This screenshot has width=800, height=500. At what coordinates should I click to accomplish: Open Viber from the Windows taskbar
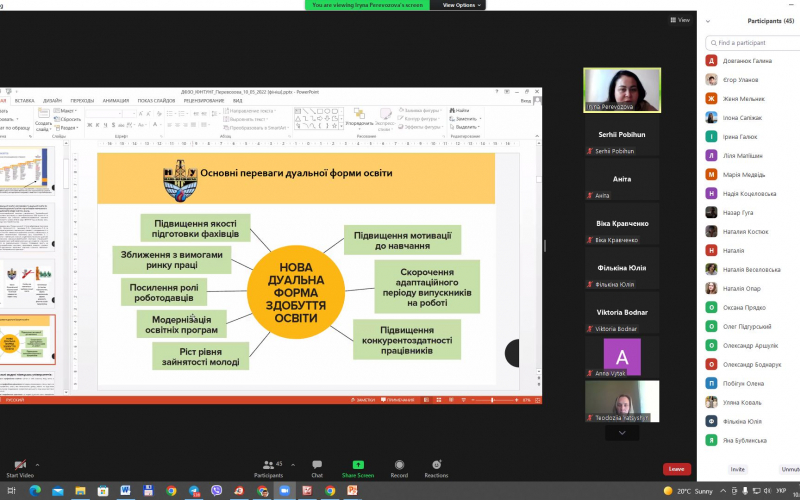(217, 491)
